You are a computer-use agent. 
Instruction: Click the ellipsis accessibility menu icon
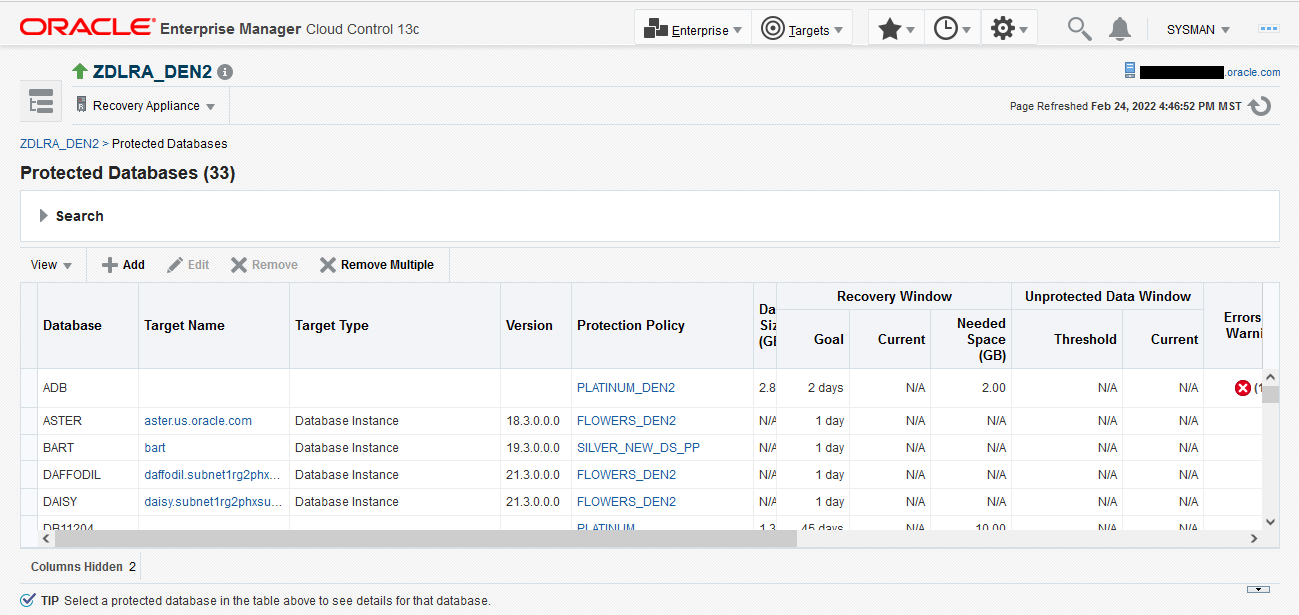pos(1269,29)
